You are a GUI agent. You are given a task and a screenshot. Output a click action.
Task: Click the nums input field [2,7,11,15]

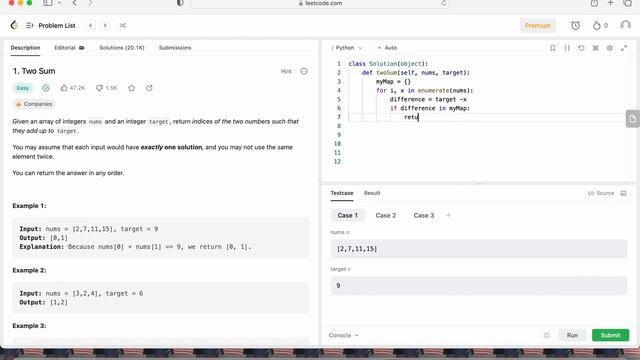coord(479,249)
